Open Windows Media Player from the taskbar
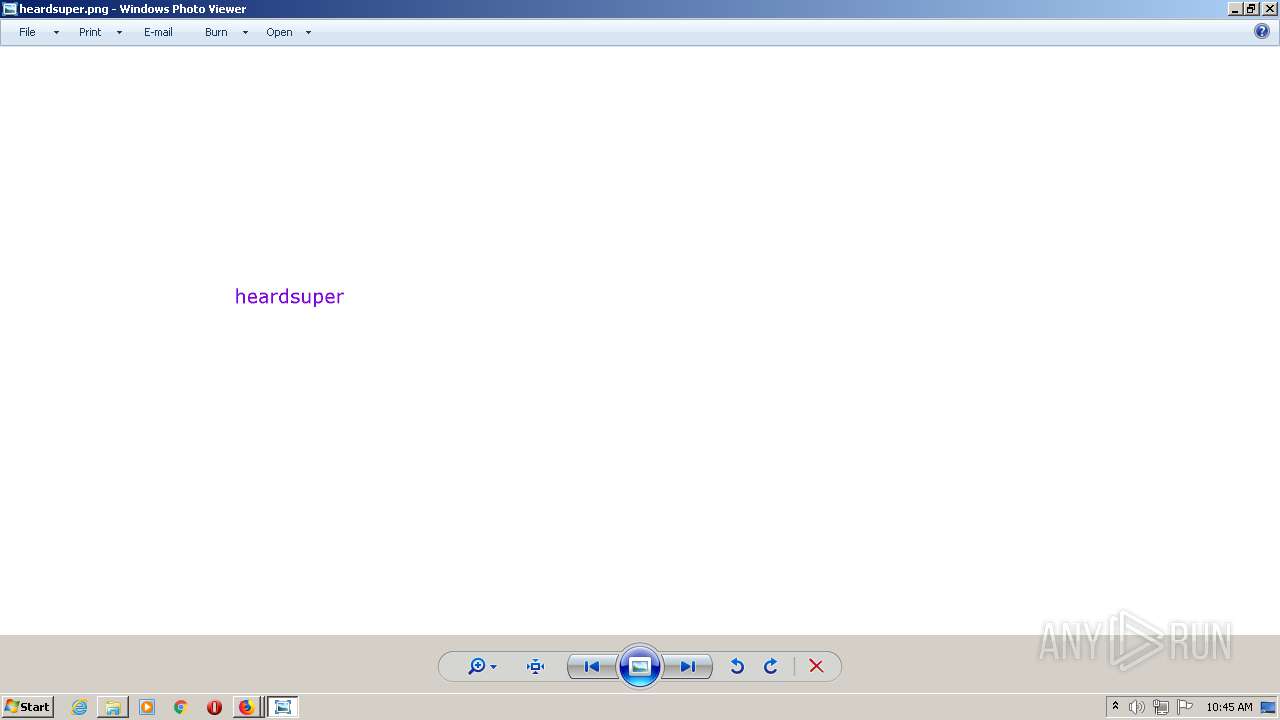This screenshot has height=720, width=1280. (x=147, y=707)
